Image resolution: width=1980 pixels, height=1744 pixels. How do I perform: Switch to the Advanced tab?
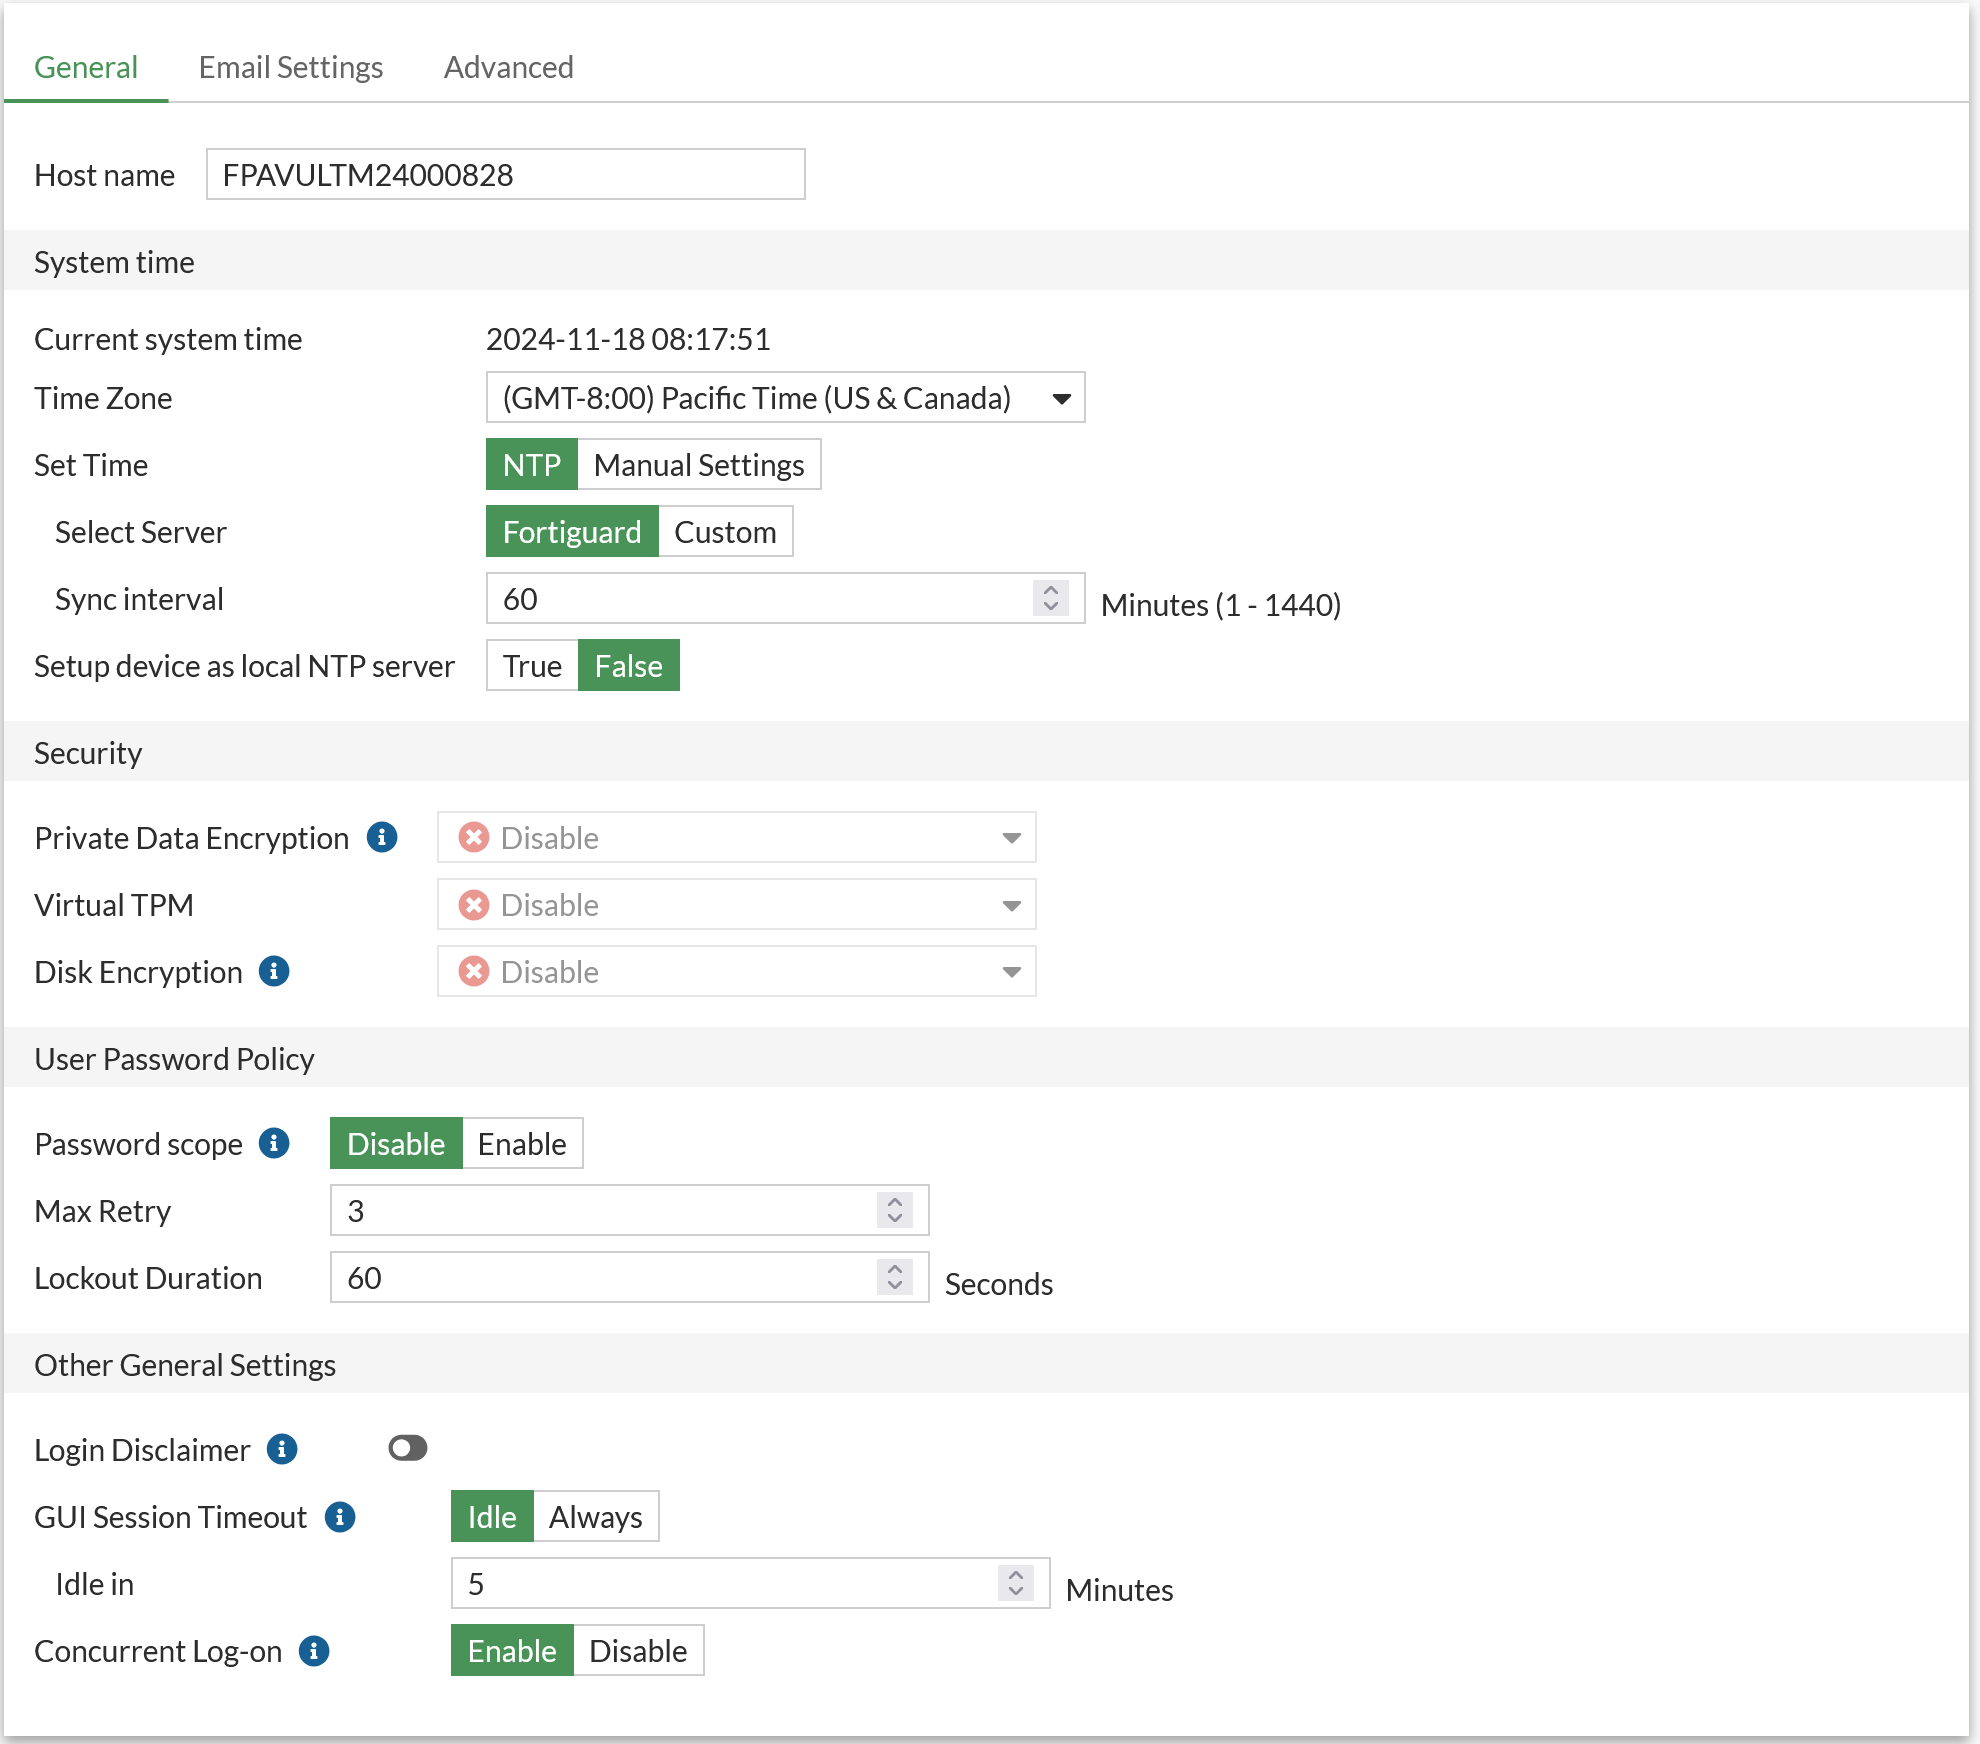(508, 67)
